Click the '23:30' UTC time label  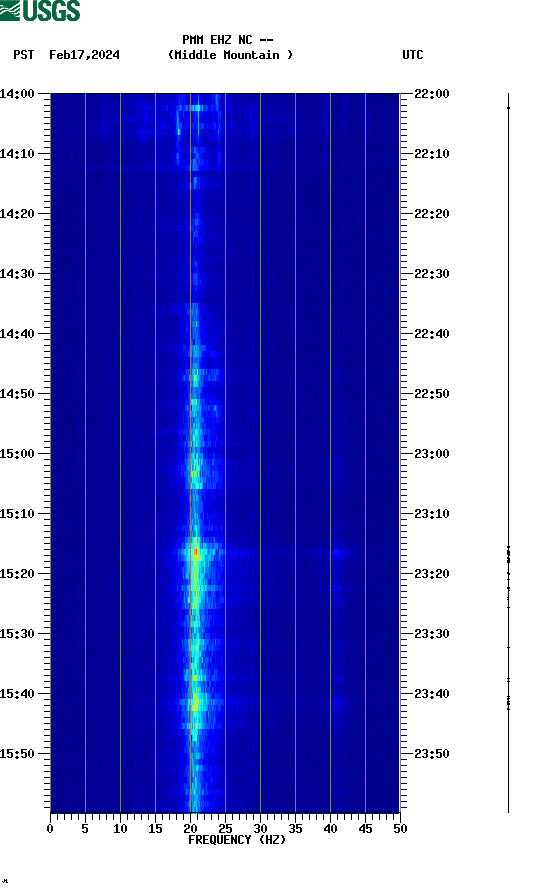point(431,634)
